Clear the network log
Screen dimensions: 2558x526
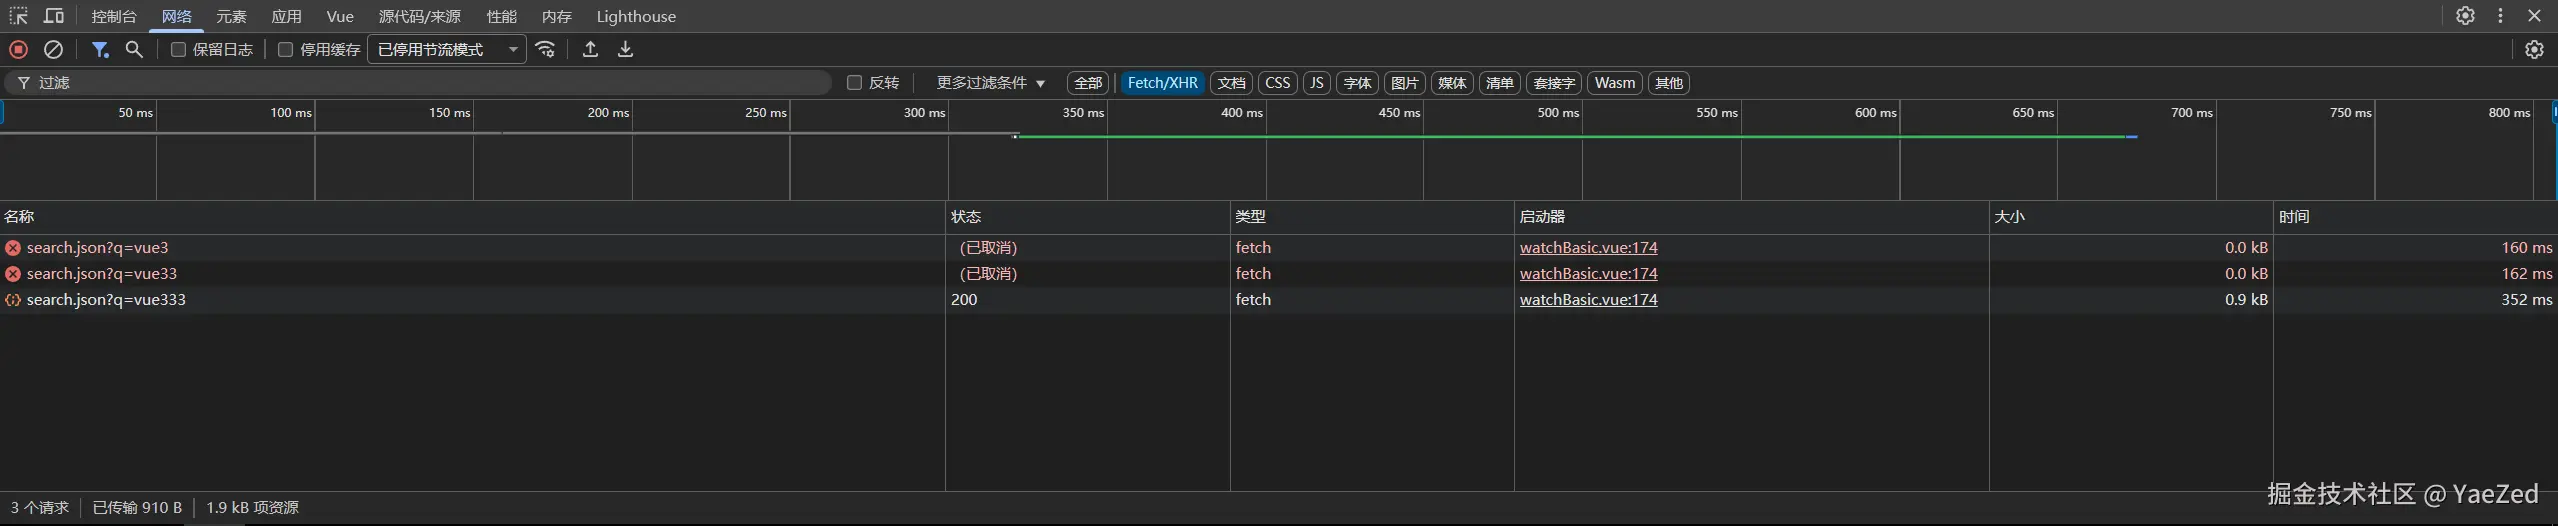54,49
